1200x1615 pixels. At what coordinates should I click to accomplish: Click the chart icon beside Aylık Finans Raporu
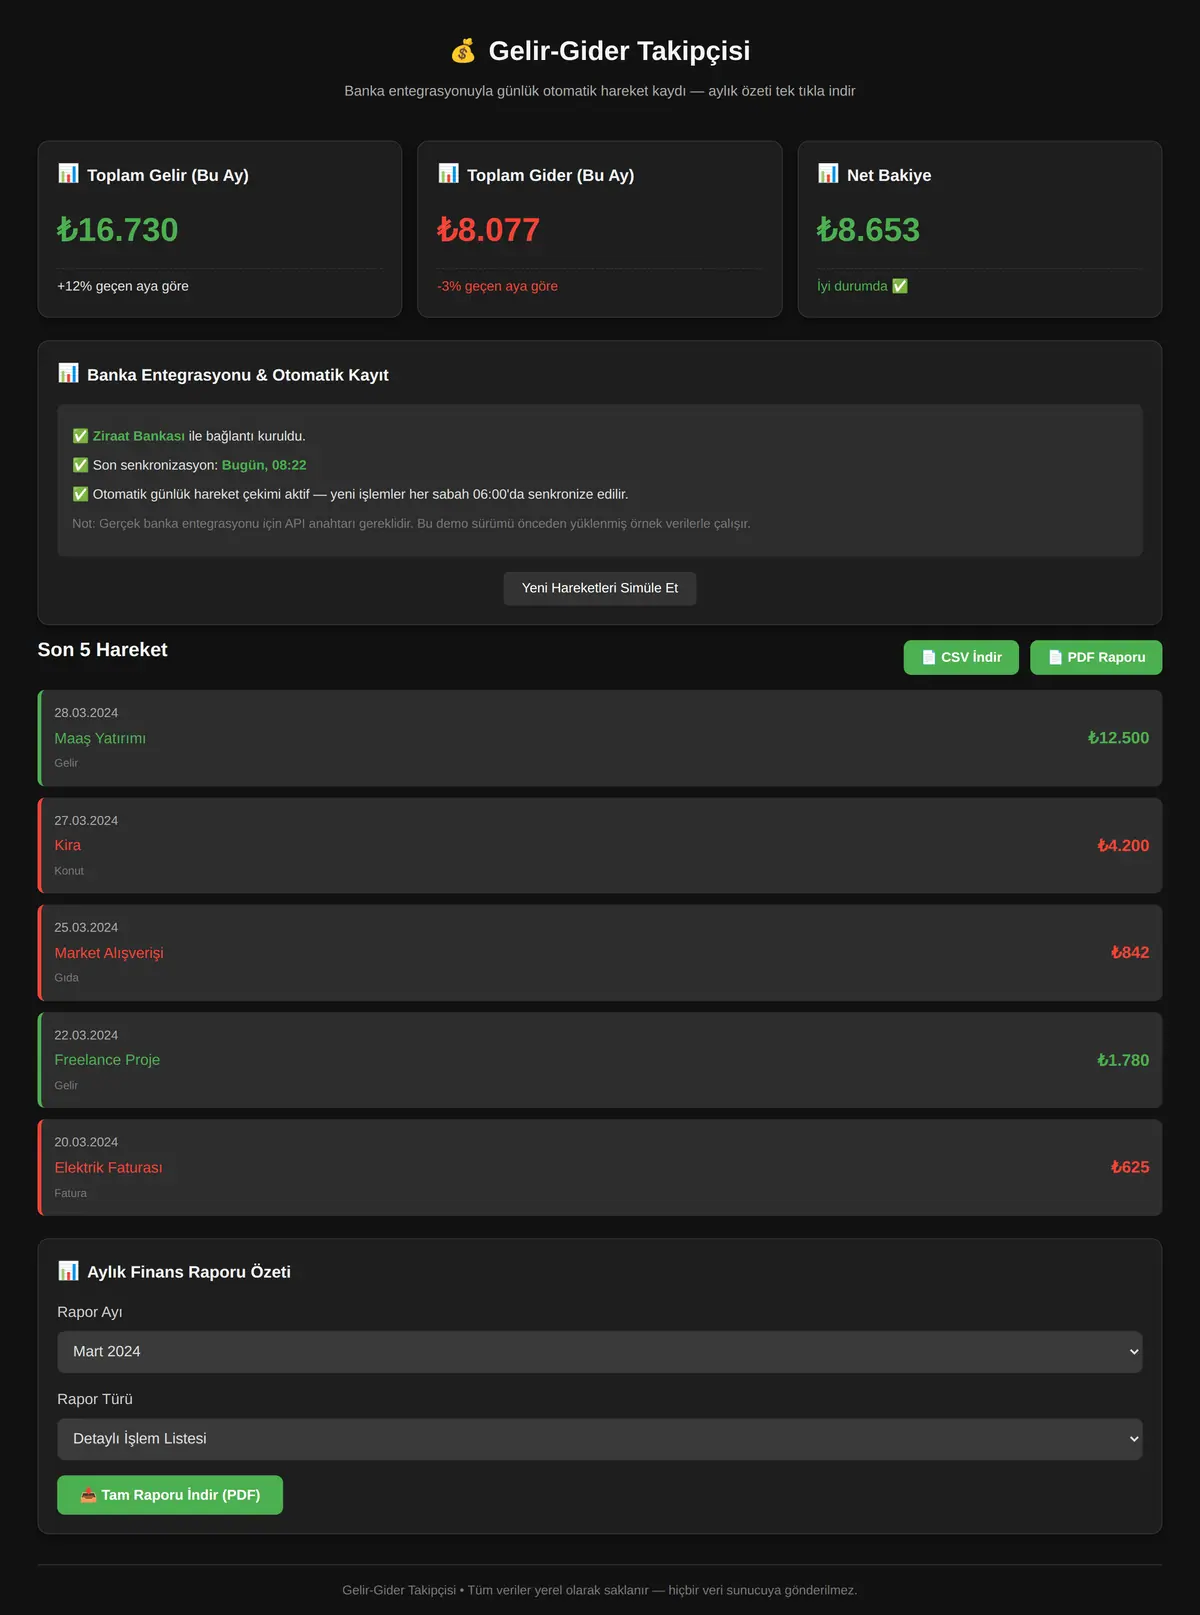[x=68, y=1271]
